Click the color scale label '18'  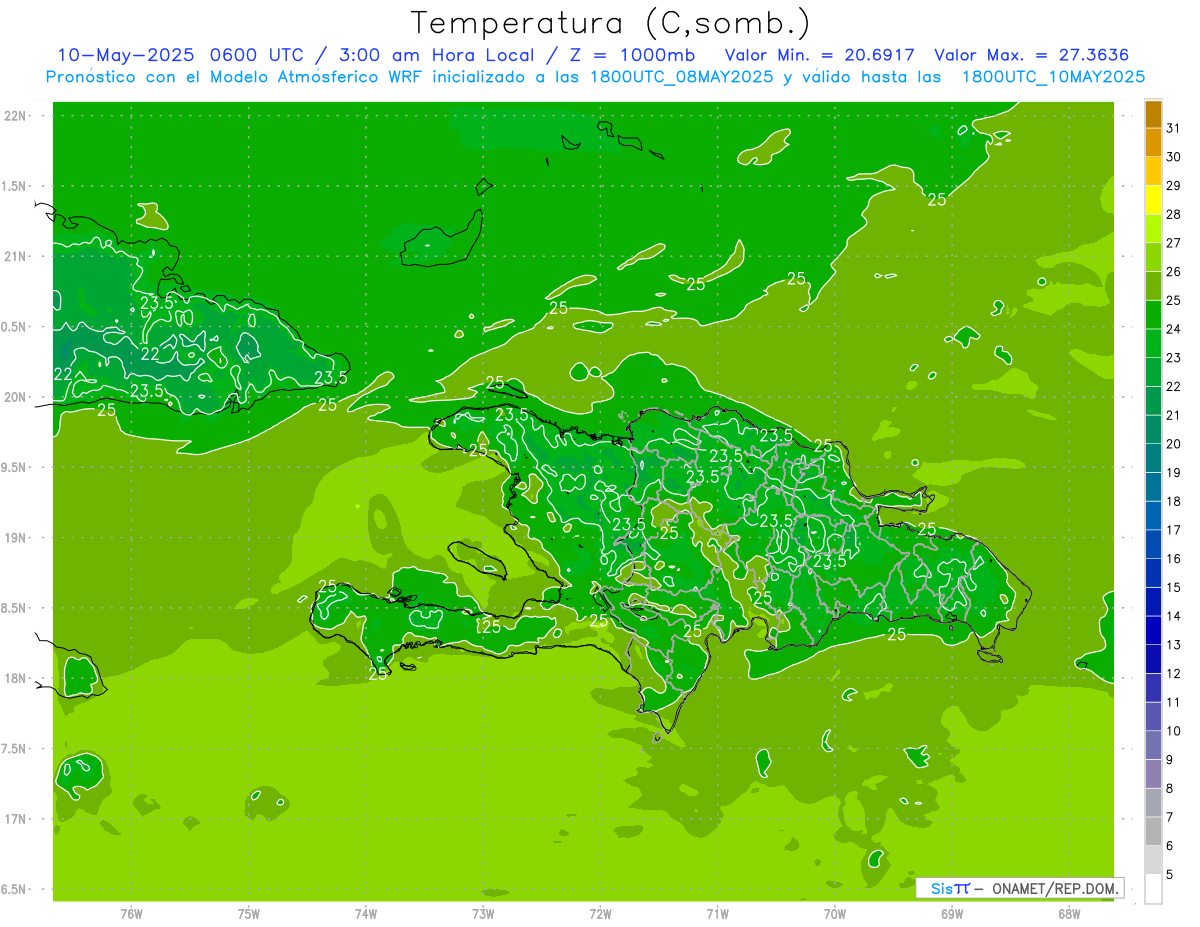coord(1174,502)
